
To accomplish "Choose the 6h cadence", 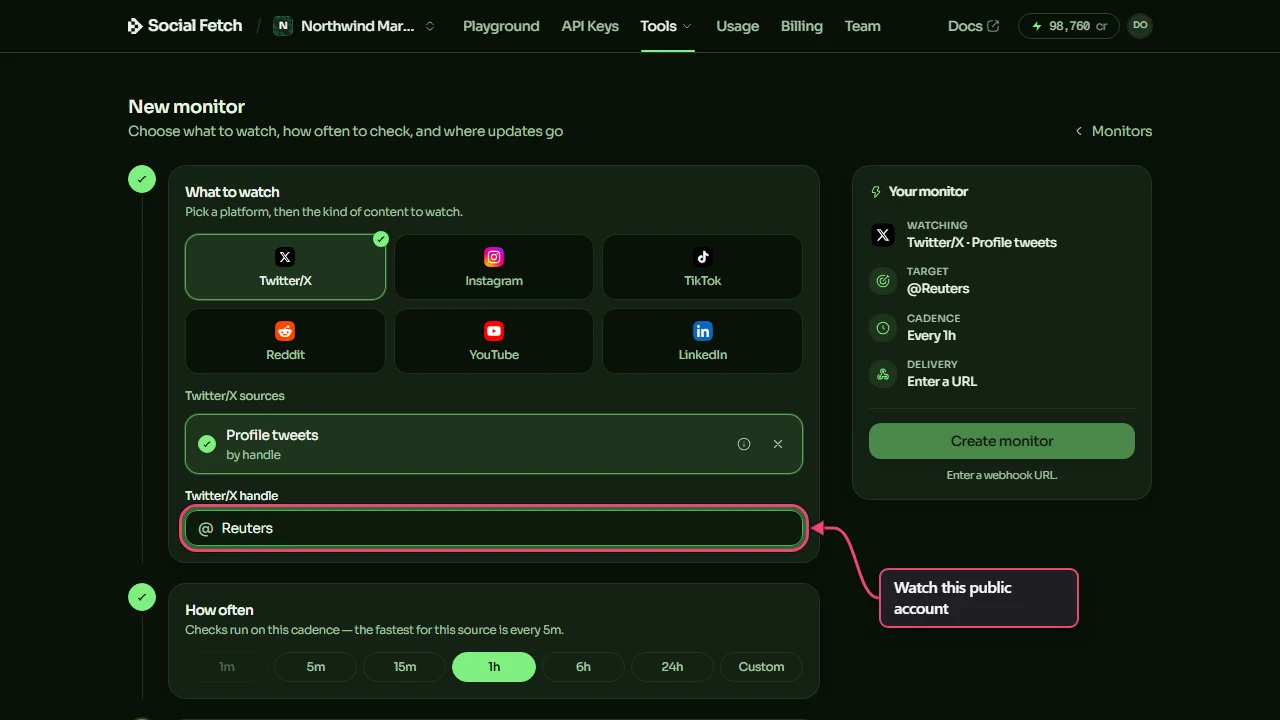I will (x=583, y=667).
